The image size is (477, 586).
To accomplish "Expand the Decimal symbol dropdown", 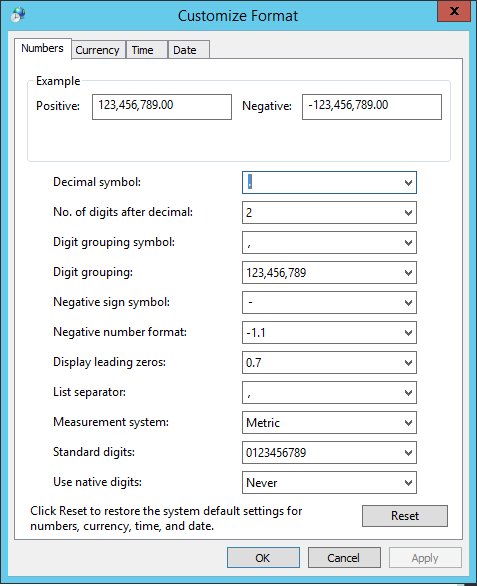I will tap(408, 183).
